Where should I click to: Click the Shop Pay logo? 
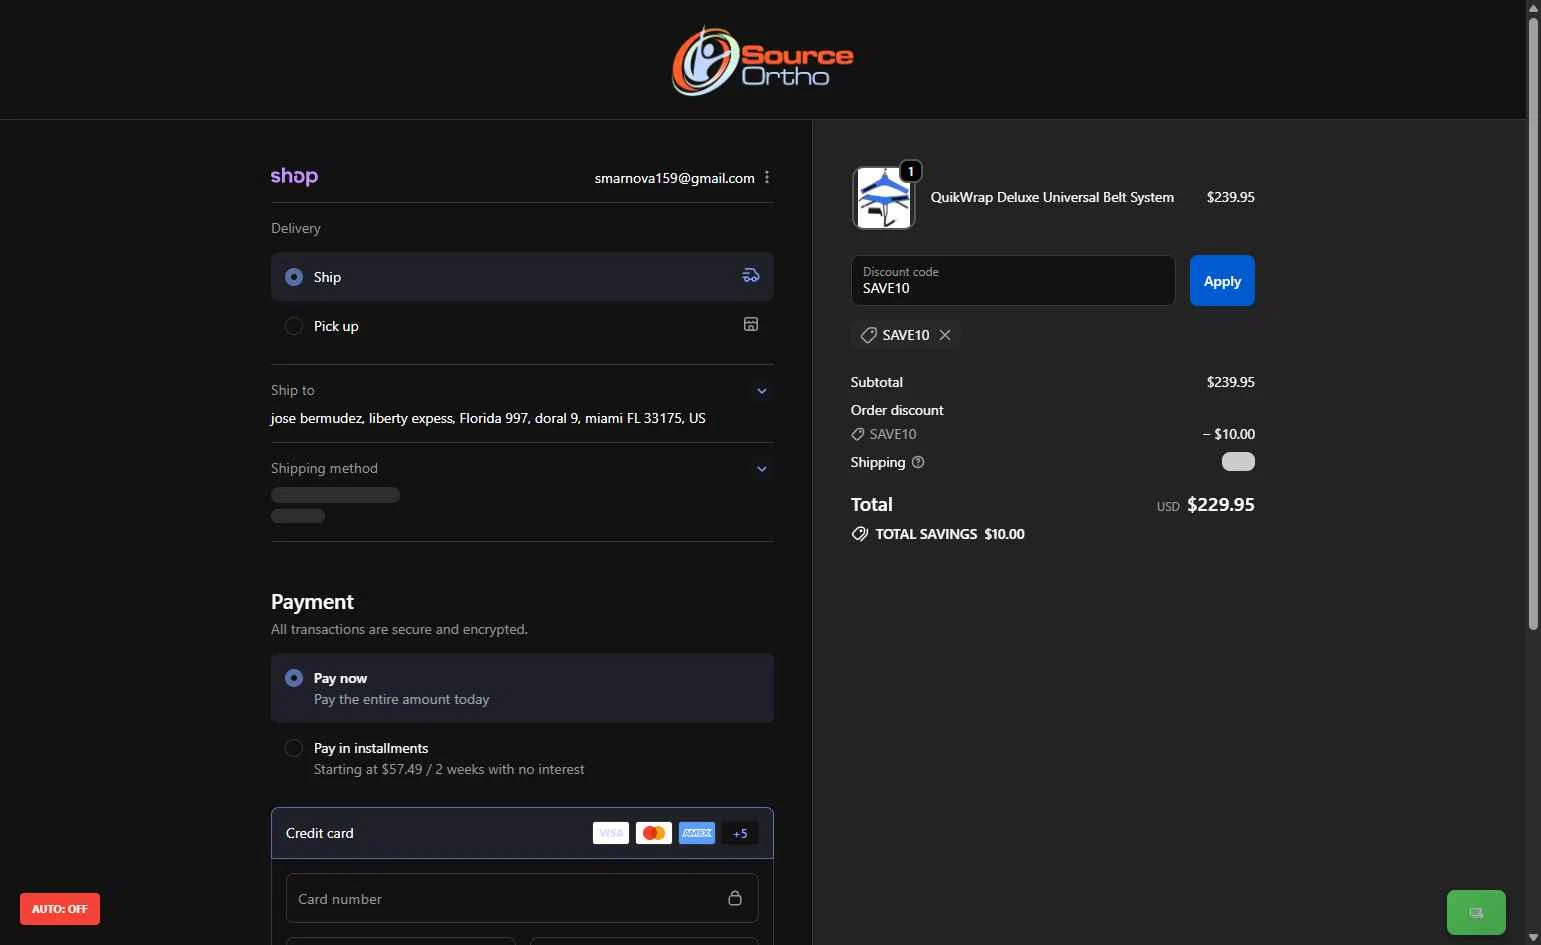coord(294,177)
